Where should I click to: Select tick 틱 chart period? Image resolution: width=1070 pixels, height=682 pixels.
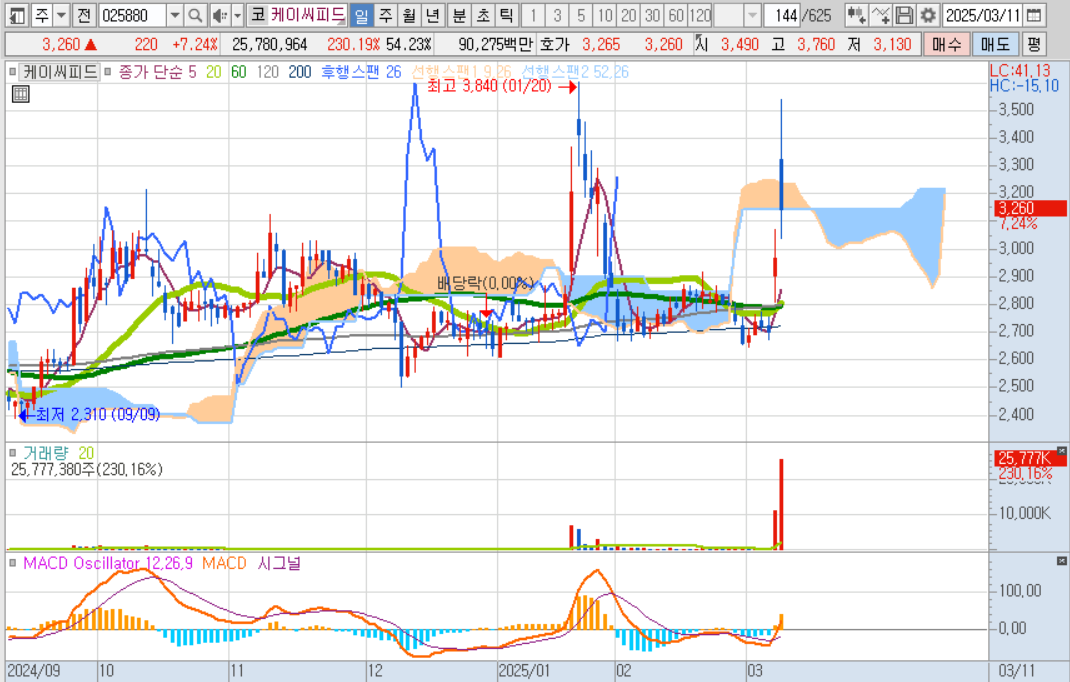coord(506,14)
